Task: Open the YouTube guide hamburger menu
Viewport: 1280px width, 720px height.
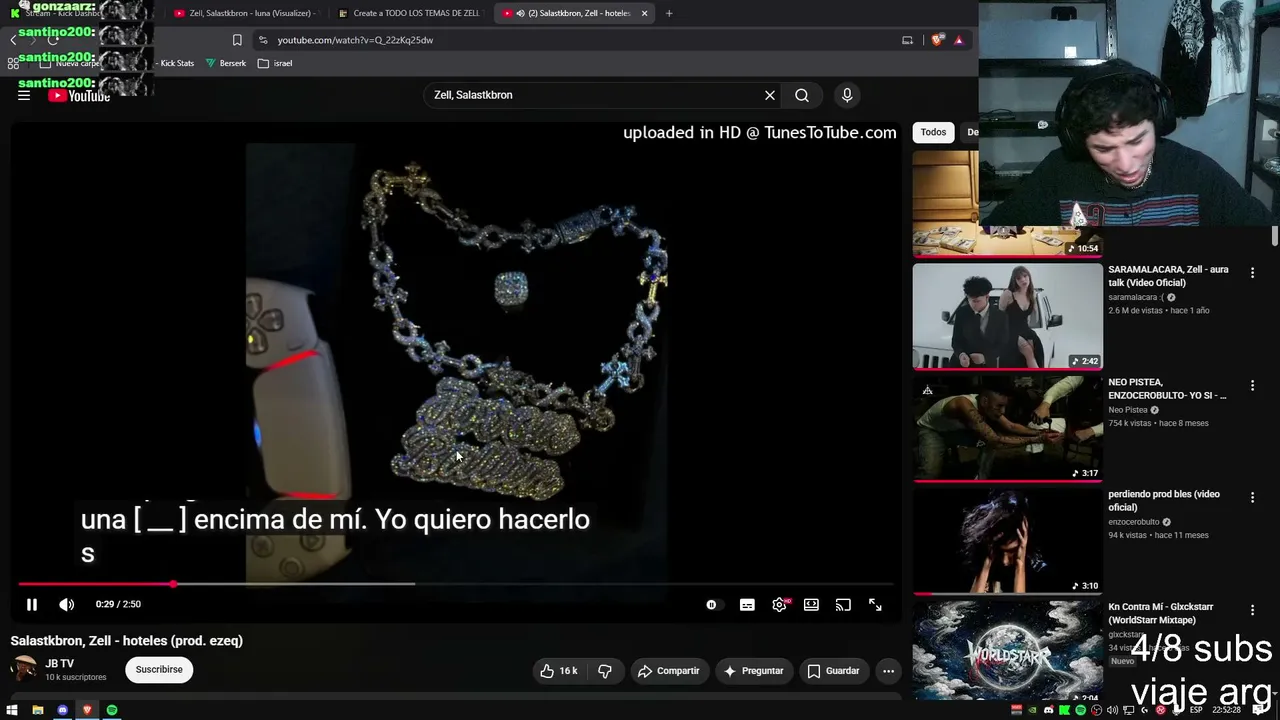Action: point(24,95)
